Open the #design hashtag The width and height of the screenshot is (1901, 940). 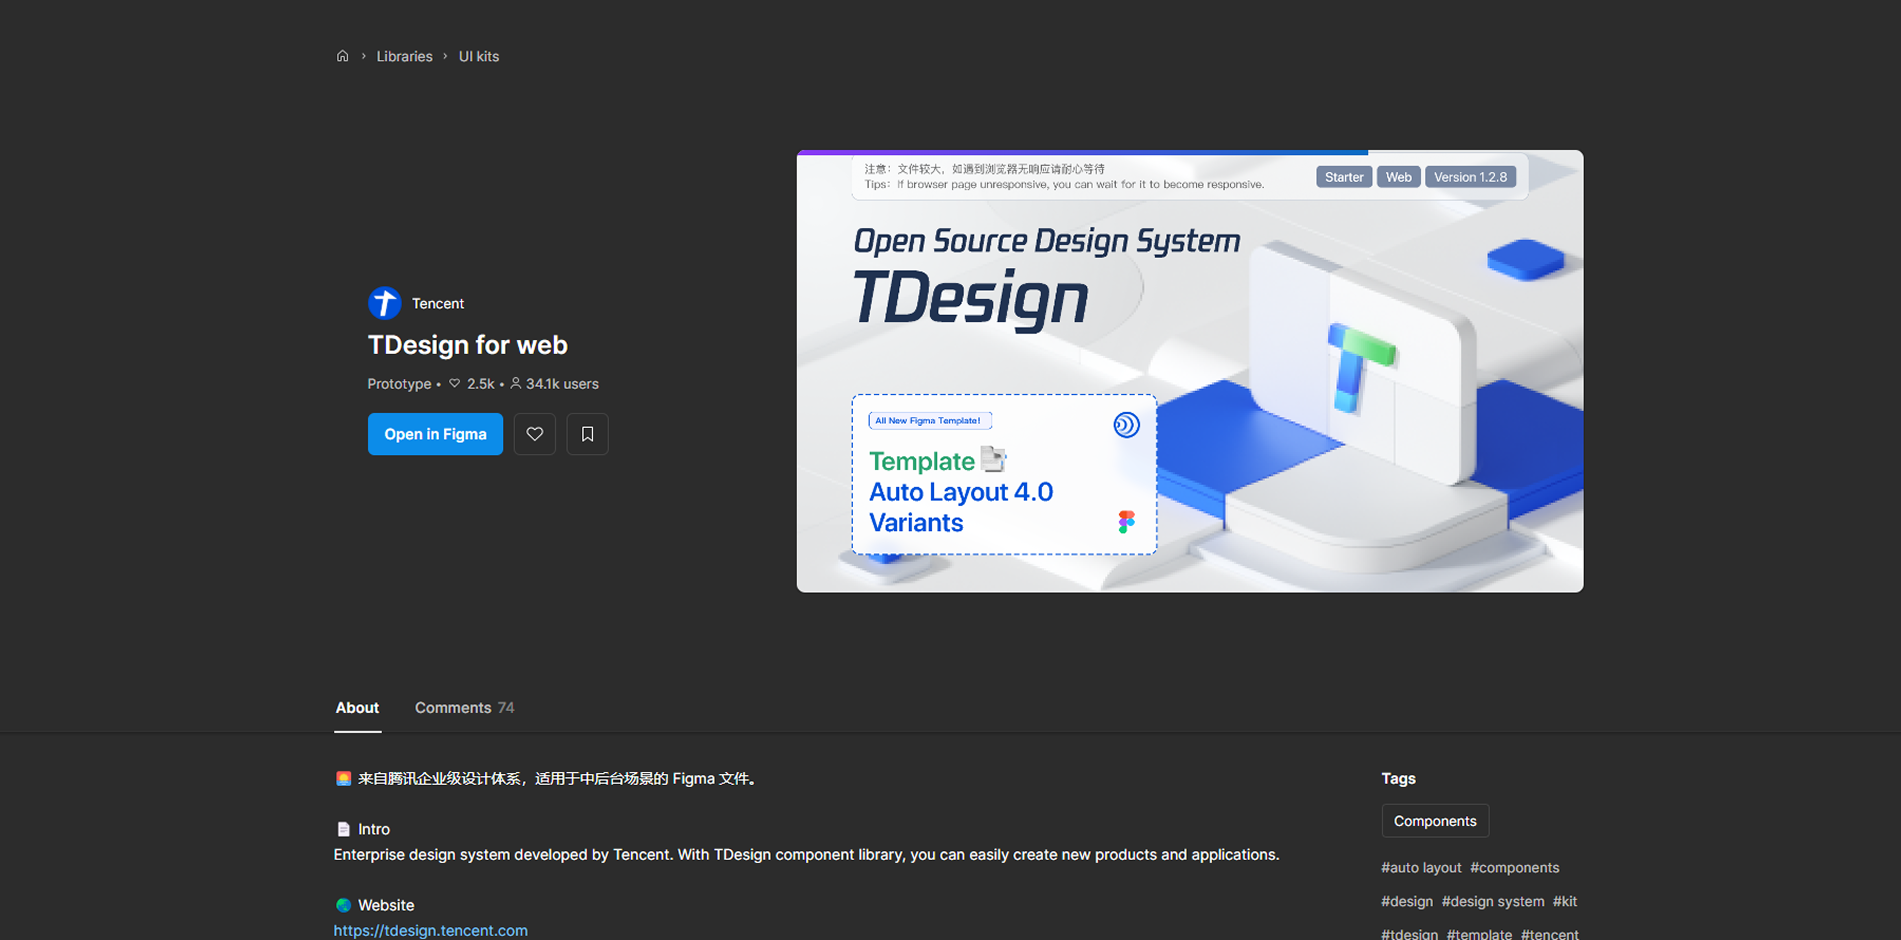point(1407,901)
